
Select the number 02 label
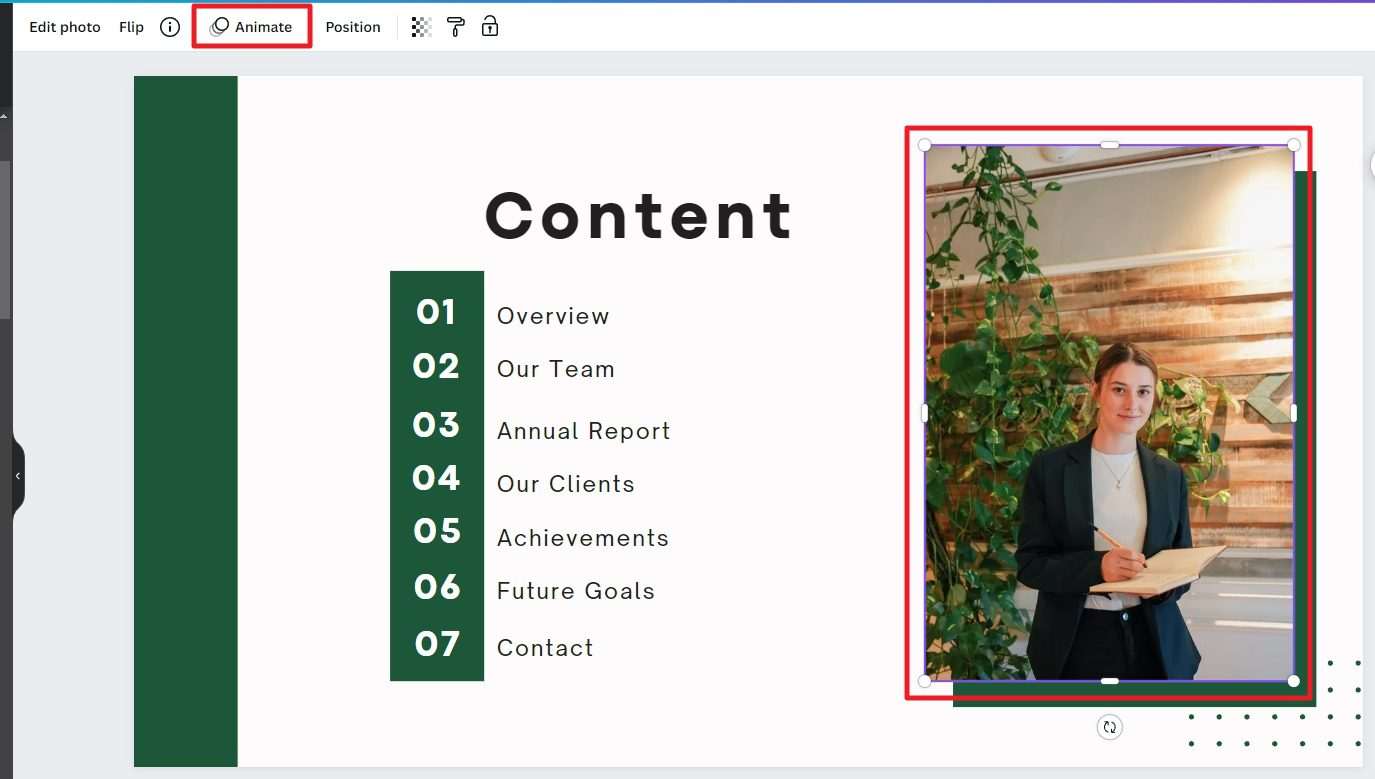[436, 366]
